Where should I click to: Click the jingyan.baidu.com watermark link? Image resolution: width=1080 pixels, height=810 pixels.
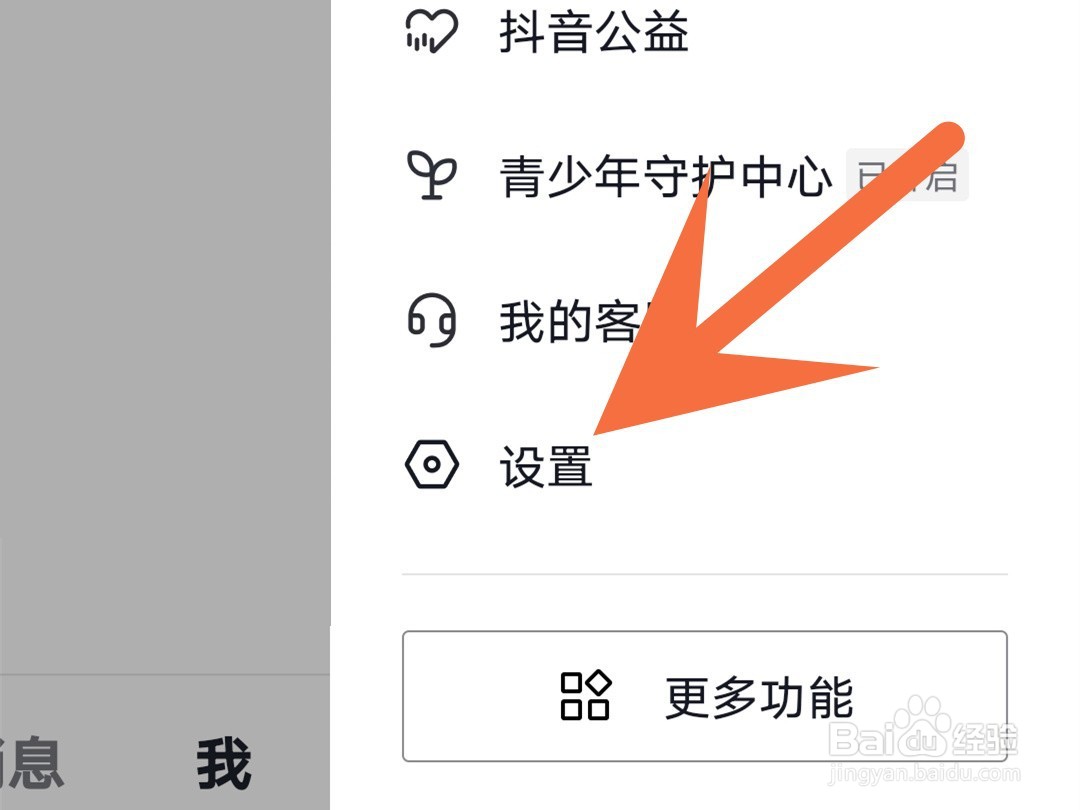[x=924, y=773]
